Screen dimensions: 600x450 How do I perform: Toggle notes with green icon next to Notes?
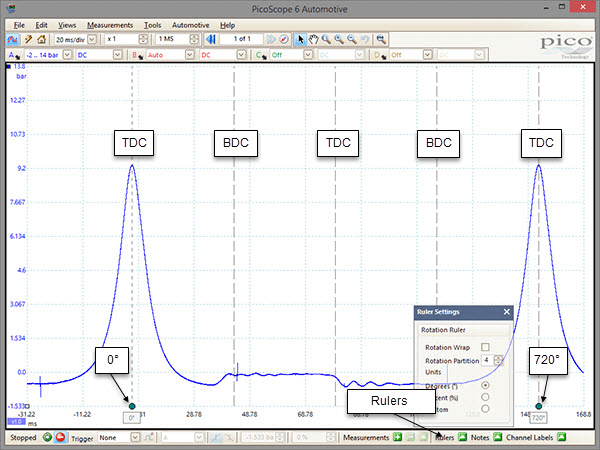point(497,437)
